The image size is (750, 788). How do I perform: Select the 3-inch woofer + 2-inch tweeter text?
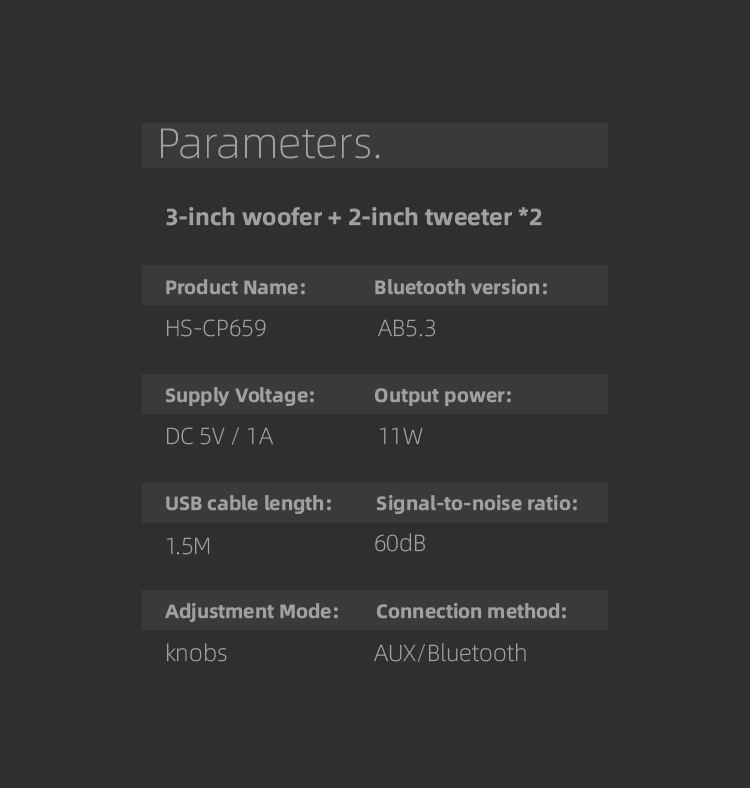[339, 218]
